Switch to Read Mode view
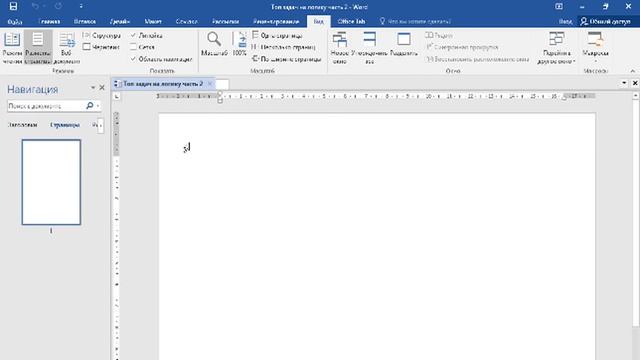 [x=12, y=48]
